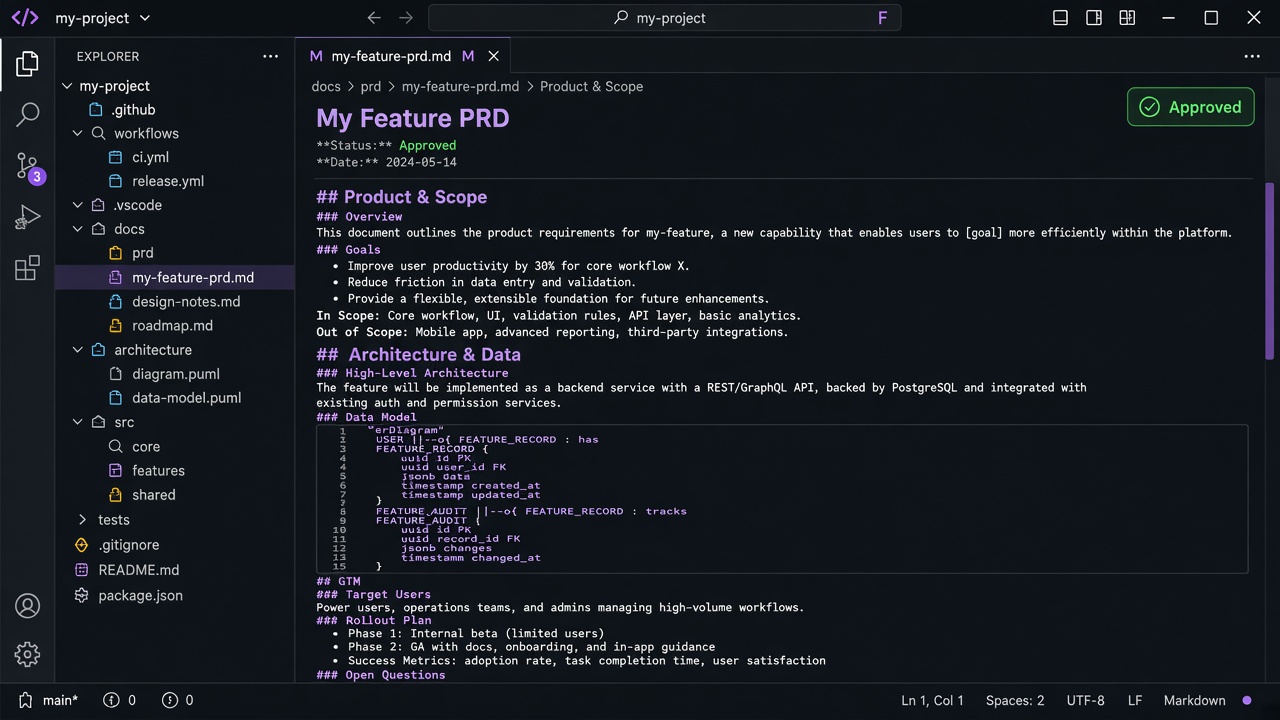Open the Extensions view
Image resolution: width=1280 pixels, height=720 pixels.
[x=27, y=268]
